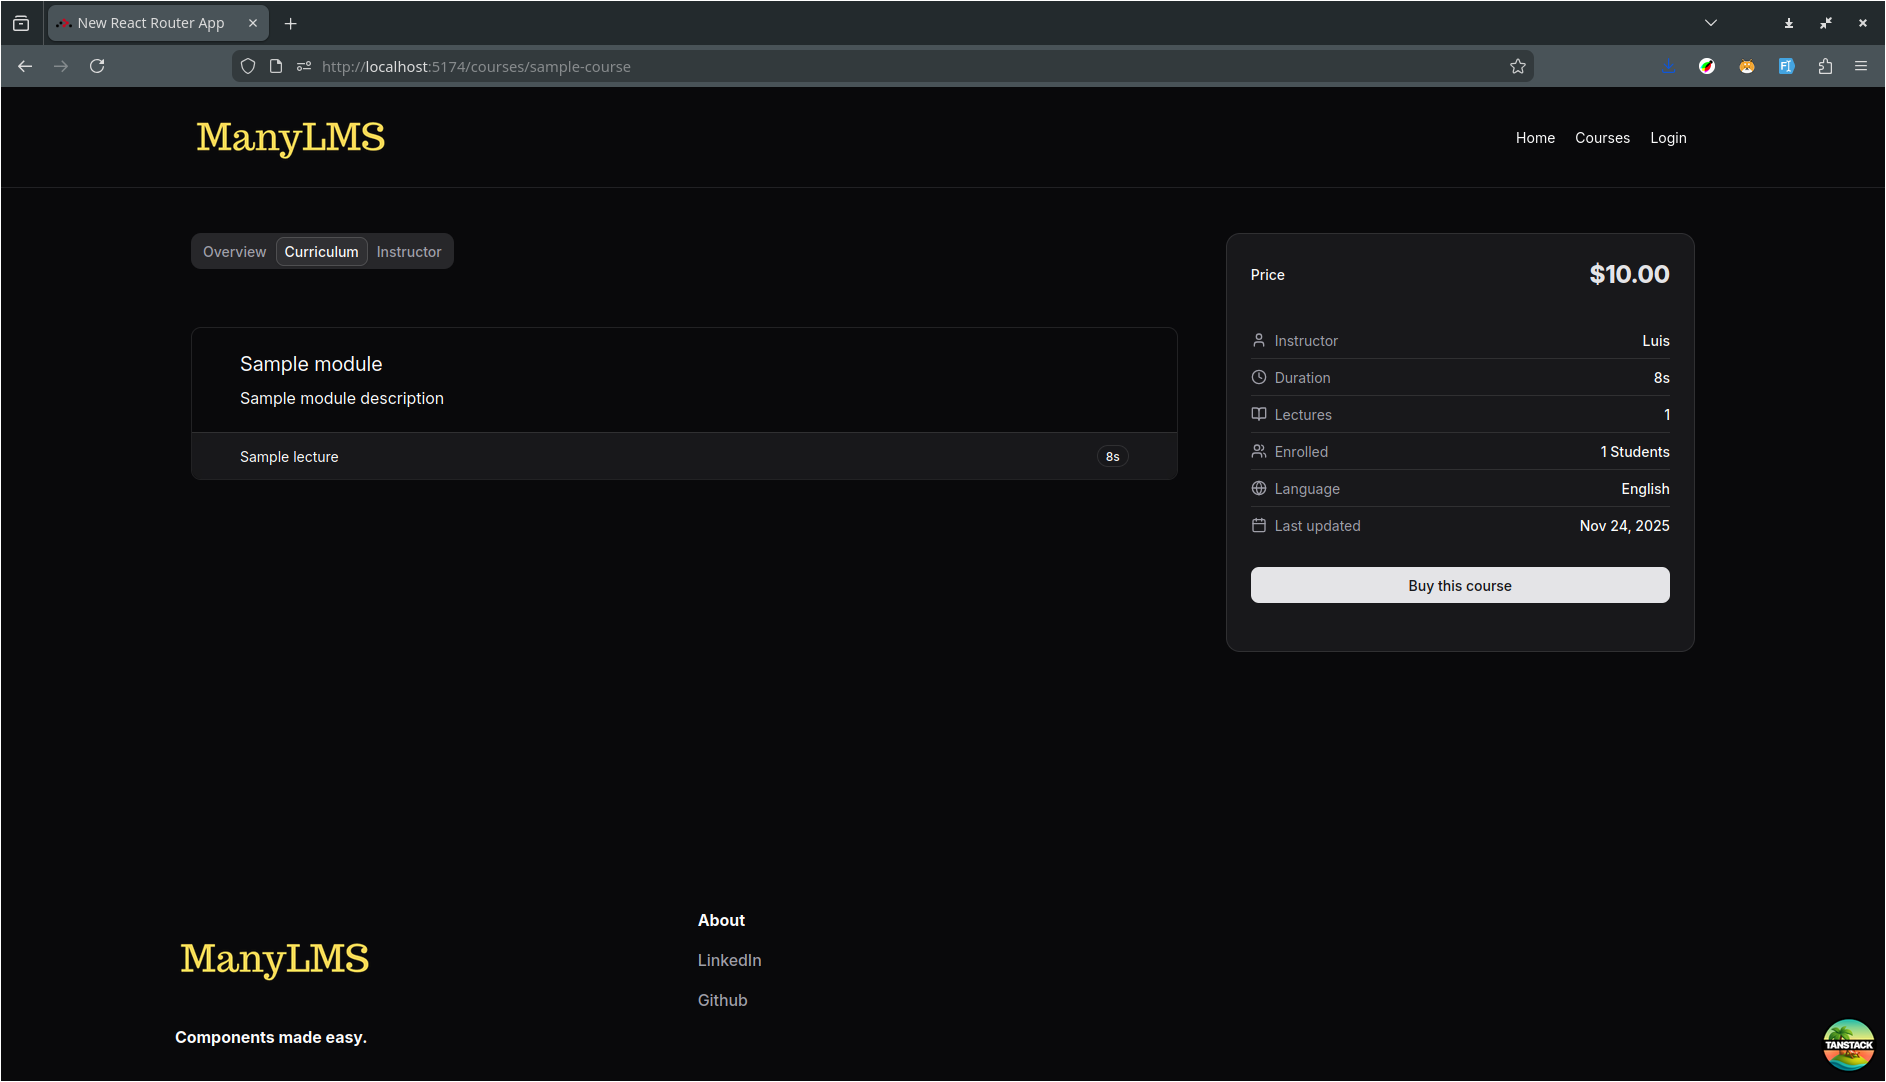1886x1082 pixels.
Task: Reload the page using the refresh icon
Action: [97, 66]
